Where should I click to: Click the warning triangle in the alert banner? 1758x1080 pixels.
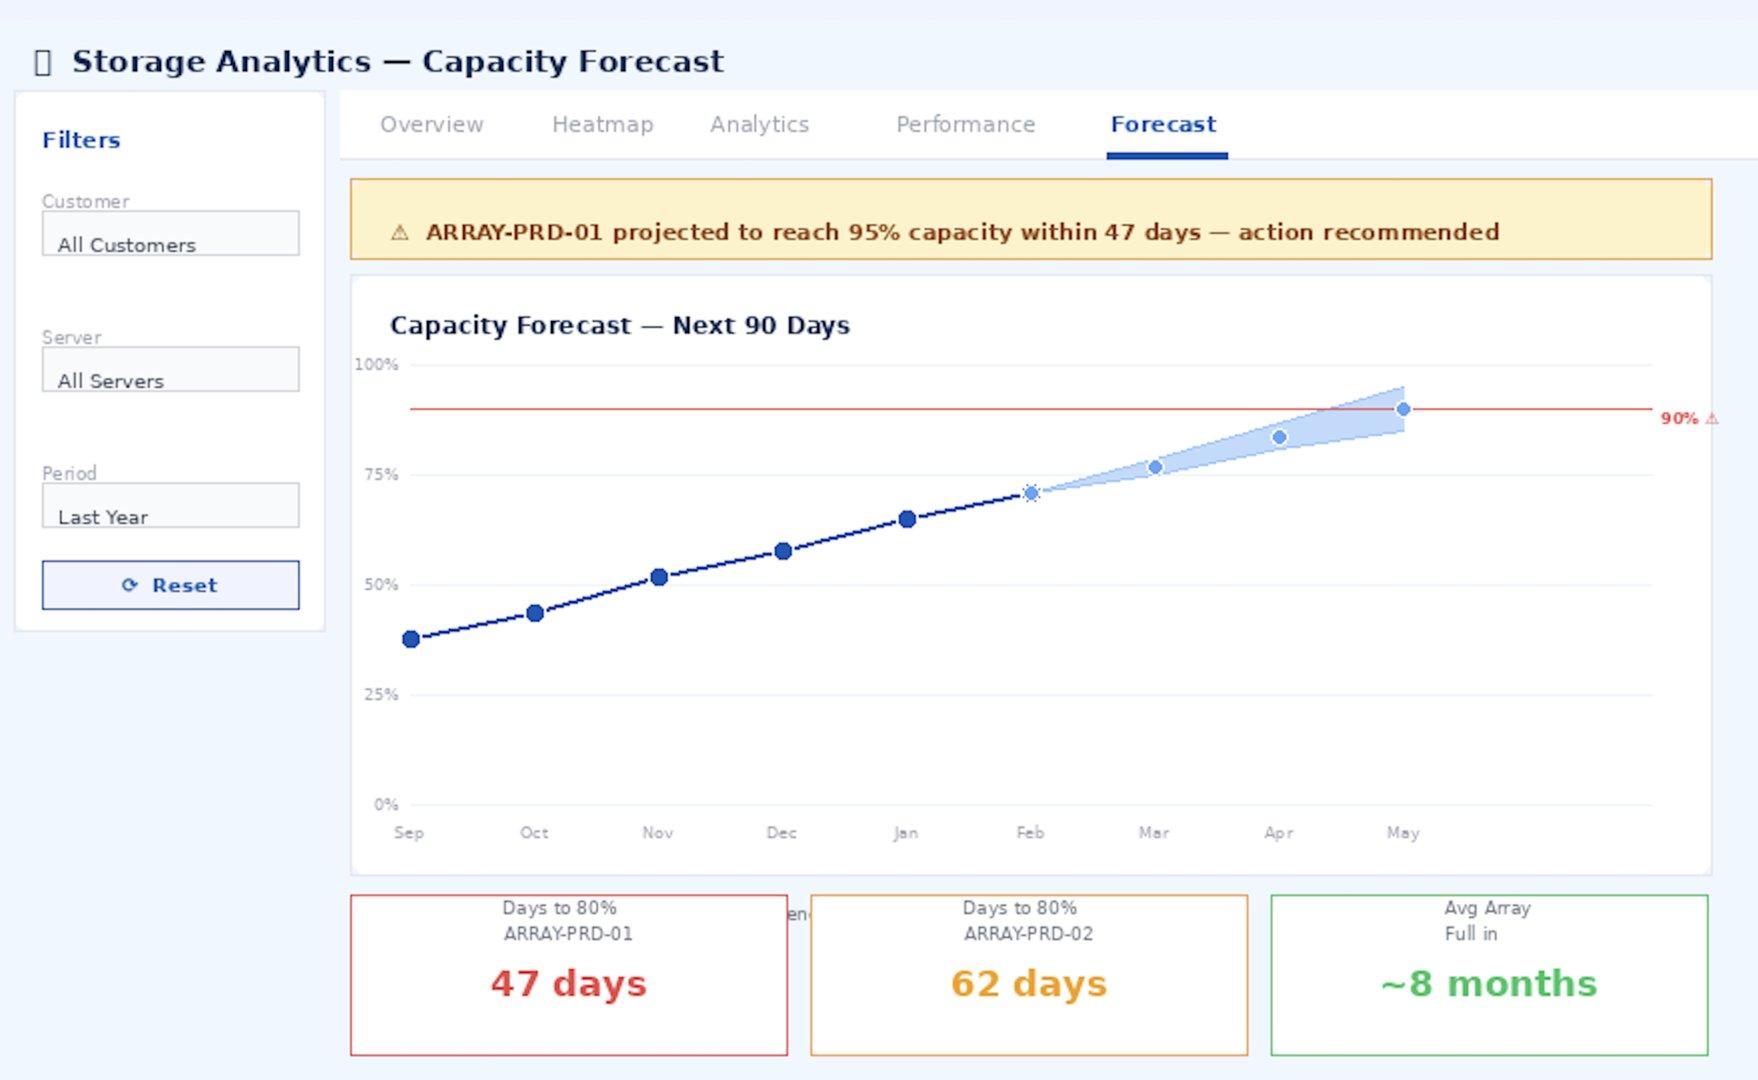(400, 233)
